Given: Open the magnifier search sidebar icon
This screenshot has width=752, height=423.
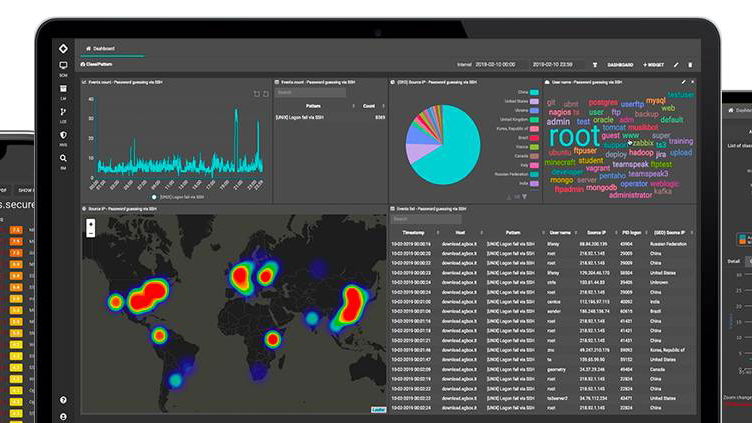Looking at the screenshot, I should 63,156.
